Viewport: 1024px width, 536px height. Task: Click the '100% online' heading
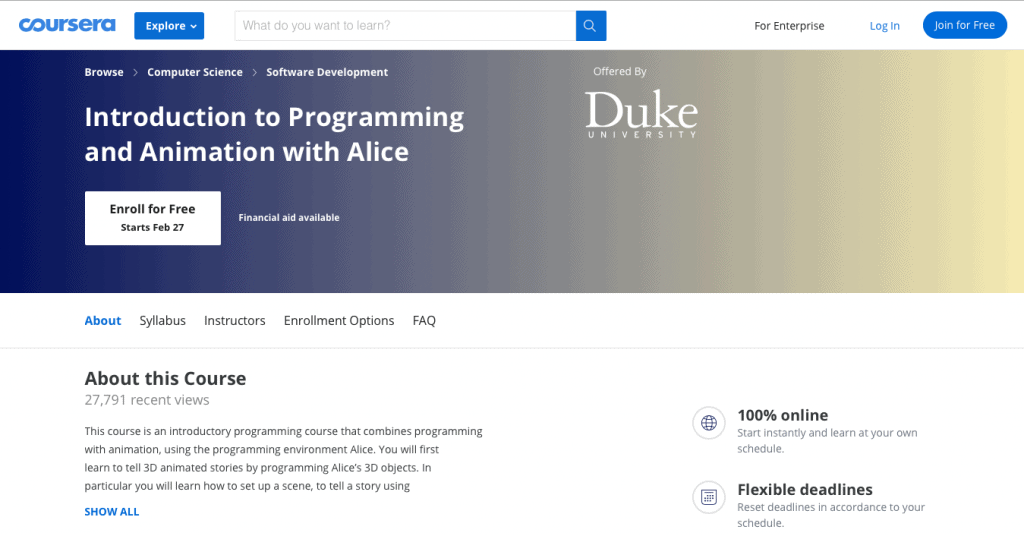tap(782, 415)
